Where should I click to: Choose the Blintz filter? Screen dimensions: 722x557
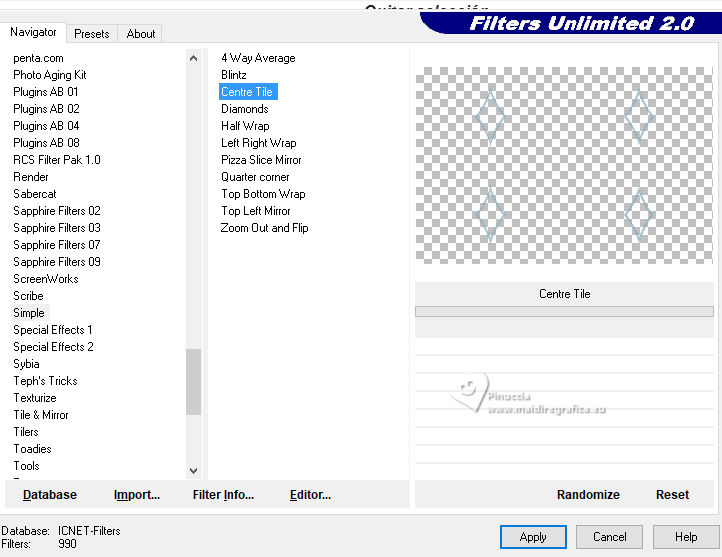coord(233,75)
